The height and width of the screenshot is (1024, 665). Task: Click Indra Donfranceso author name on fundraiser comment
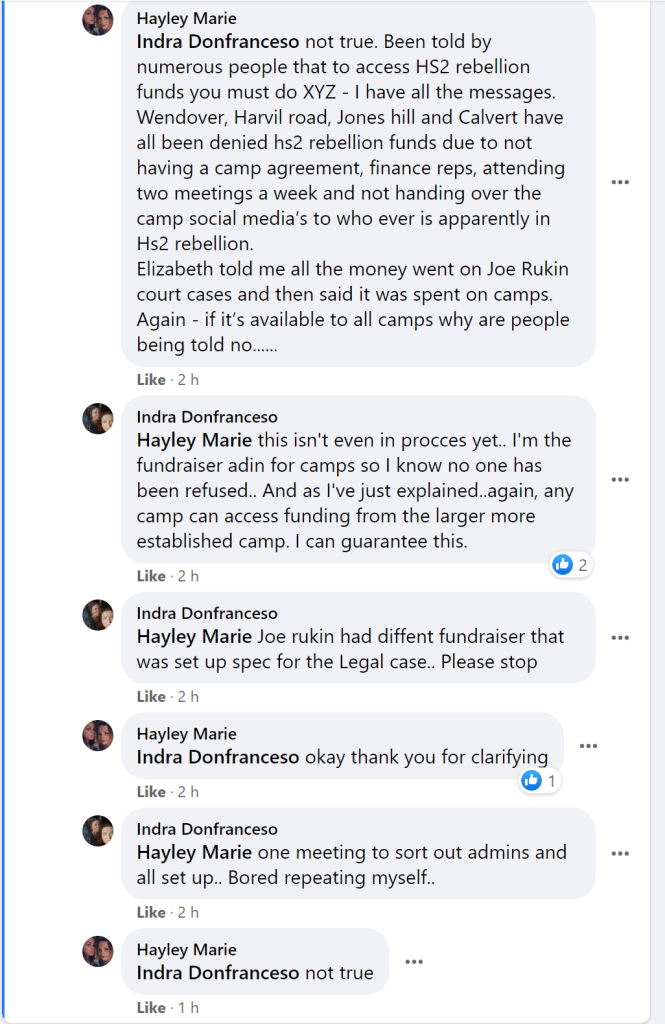pyautogui.click(x=207, y=417)
